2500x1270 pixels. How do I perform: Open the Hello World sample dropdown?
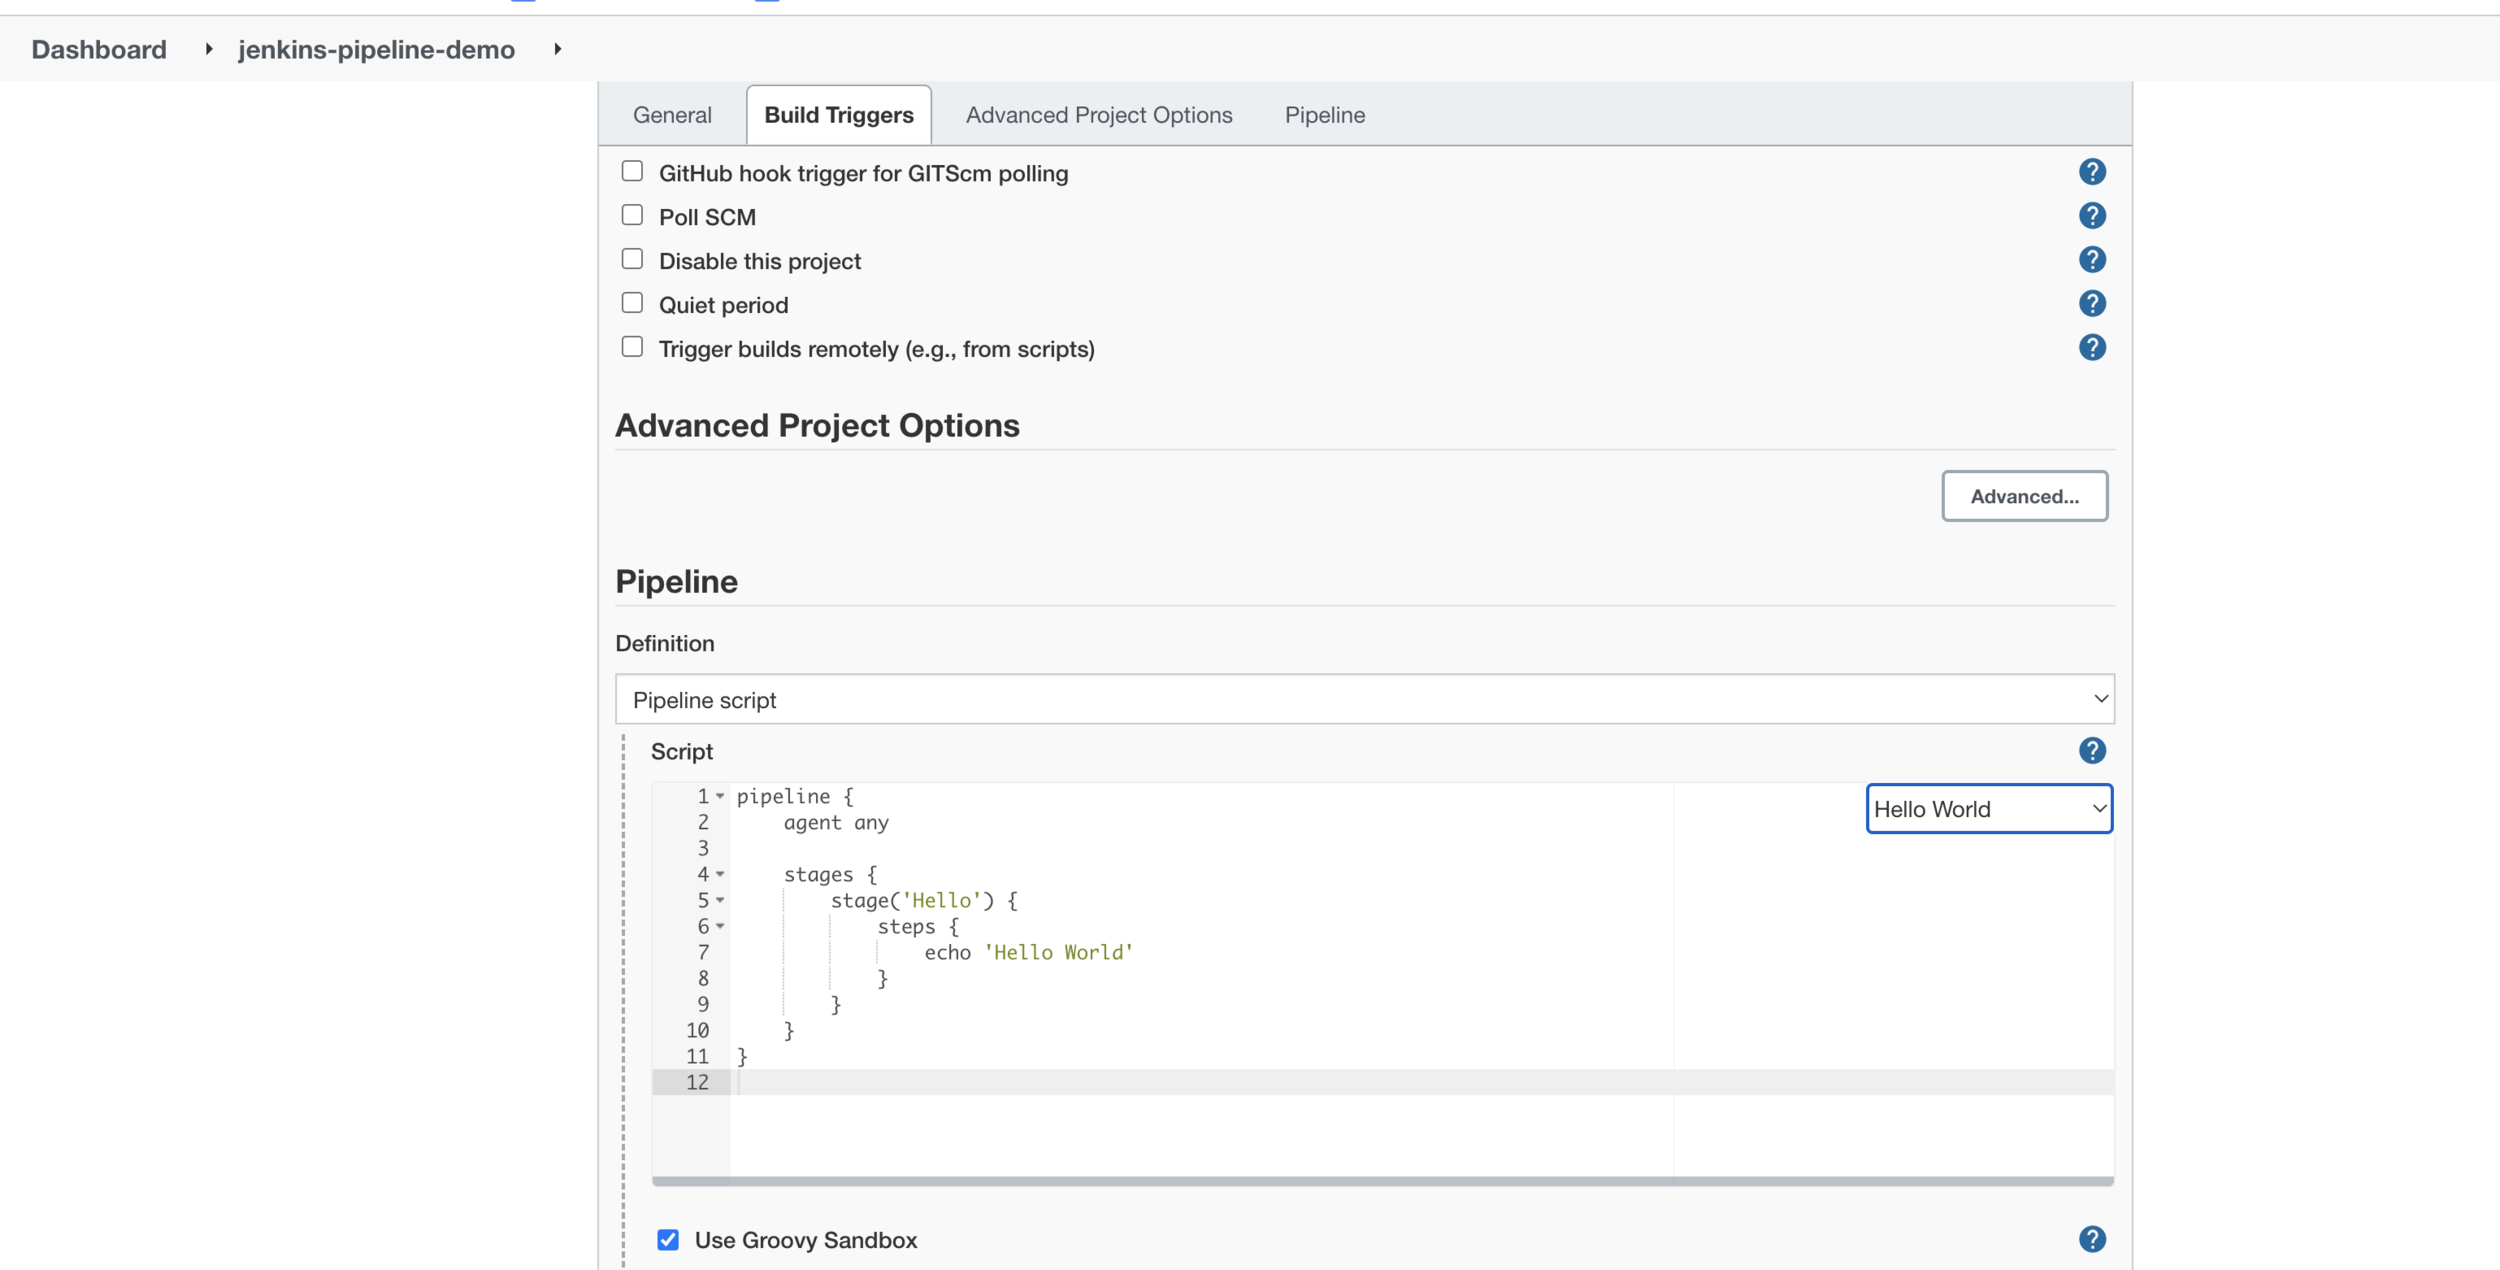[x=1988, y=809]
